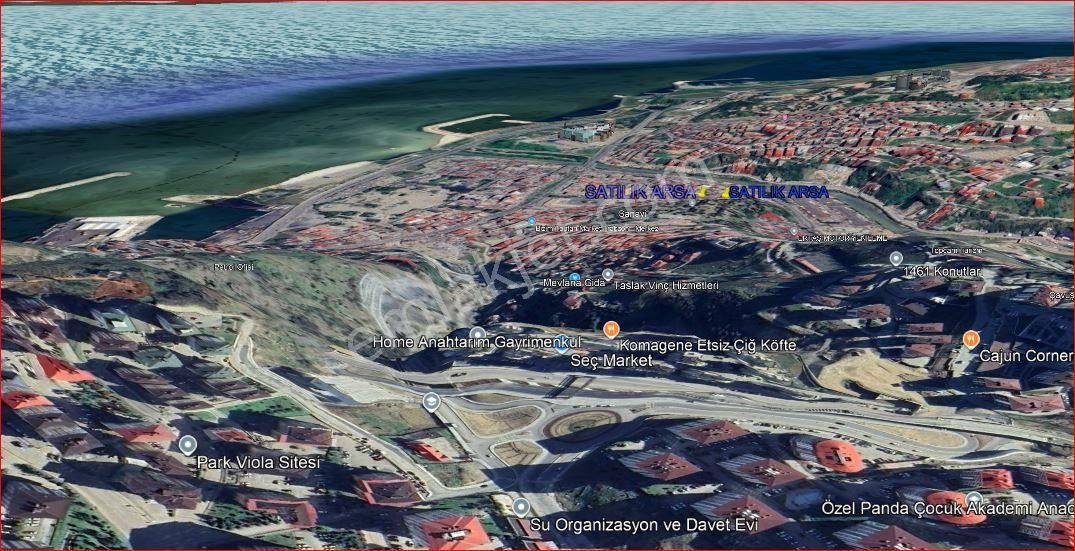Open the Home Anahtarım Gayrimenkul pin
This screenshot has height=551, width=1075.
click(477, 334)
